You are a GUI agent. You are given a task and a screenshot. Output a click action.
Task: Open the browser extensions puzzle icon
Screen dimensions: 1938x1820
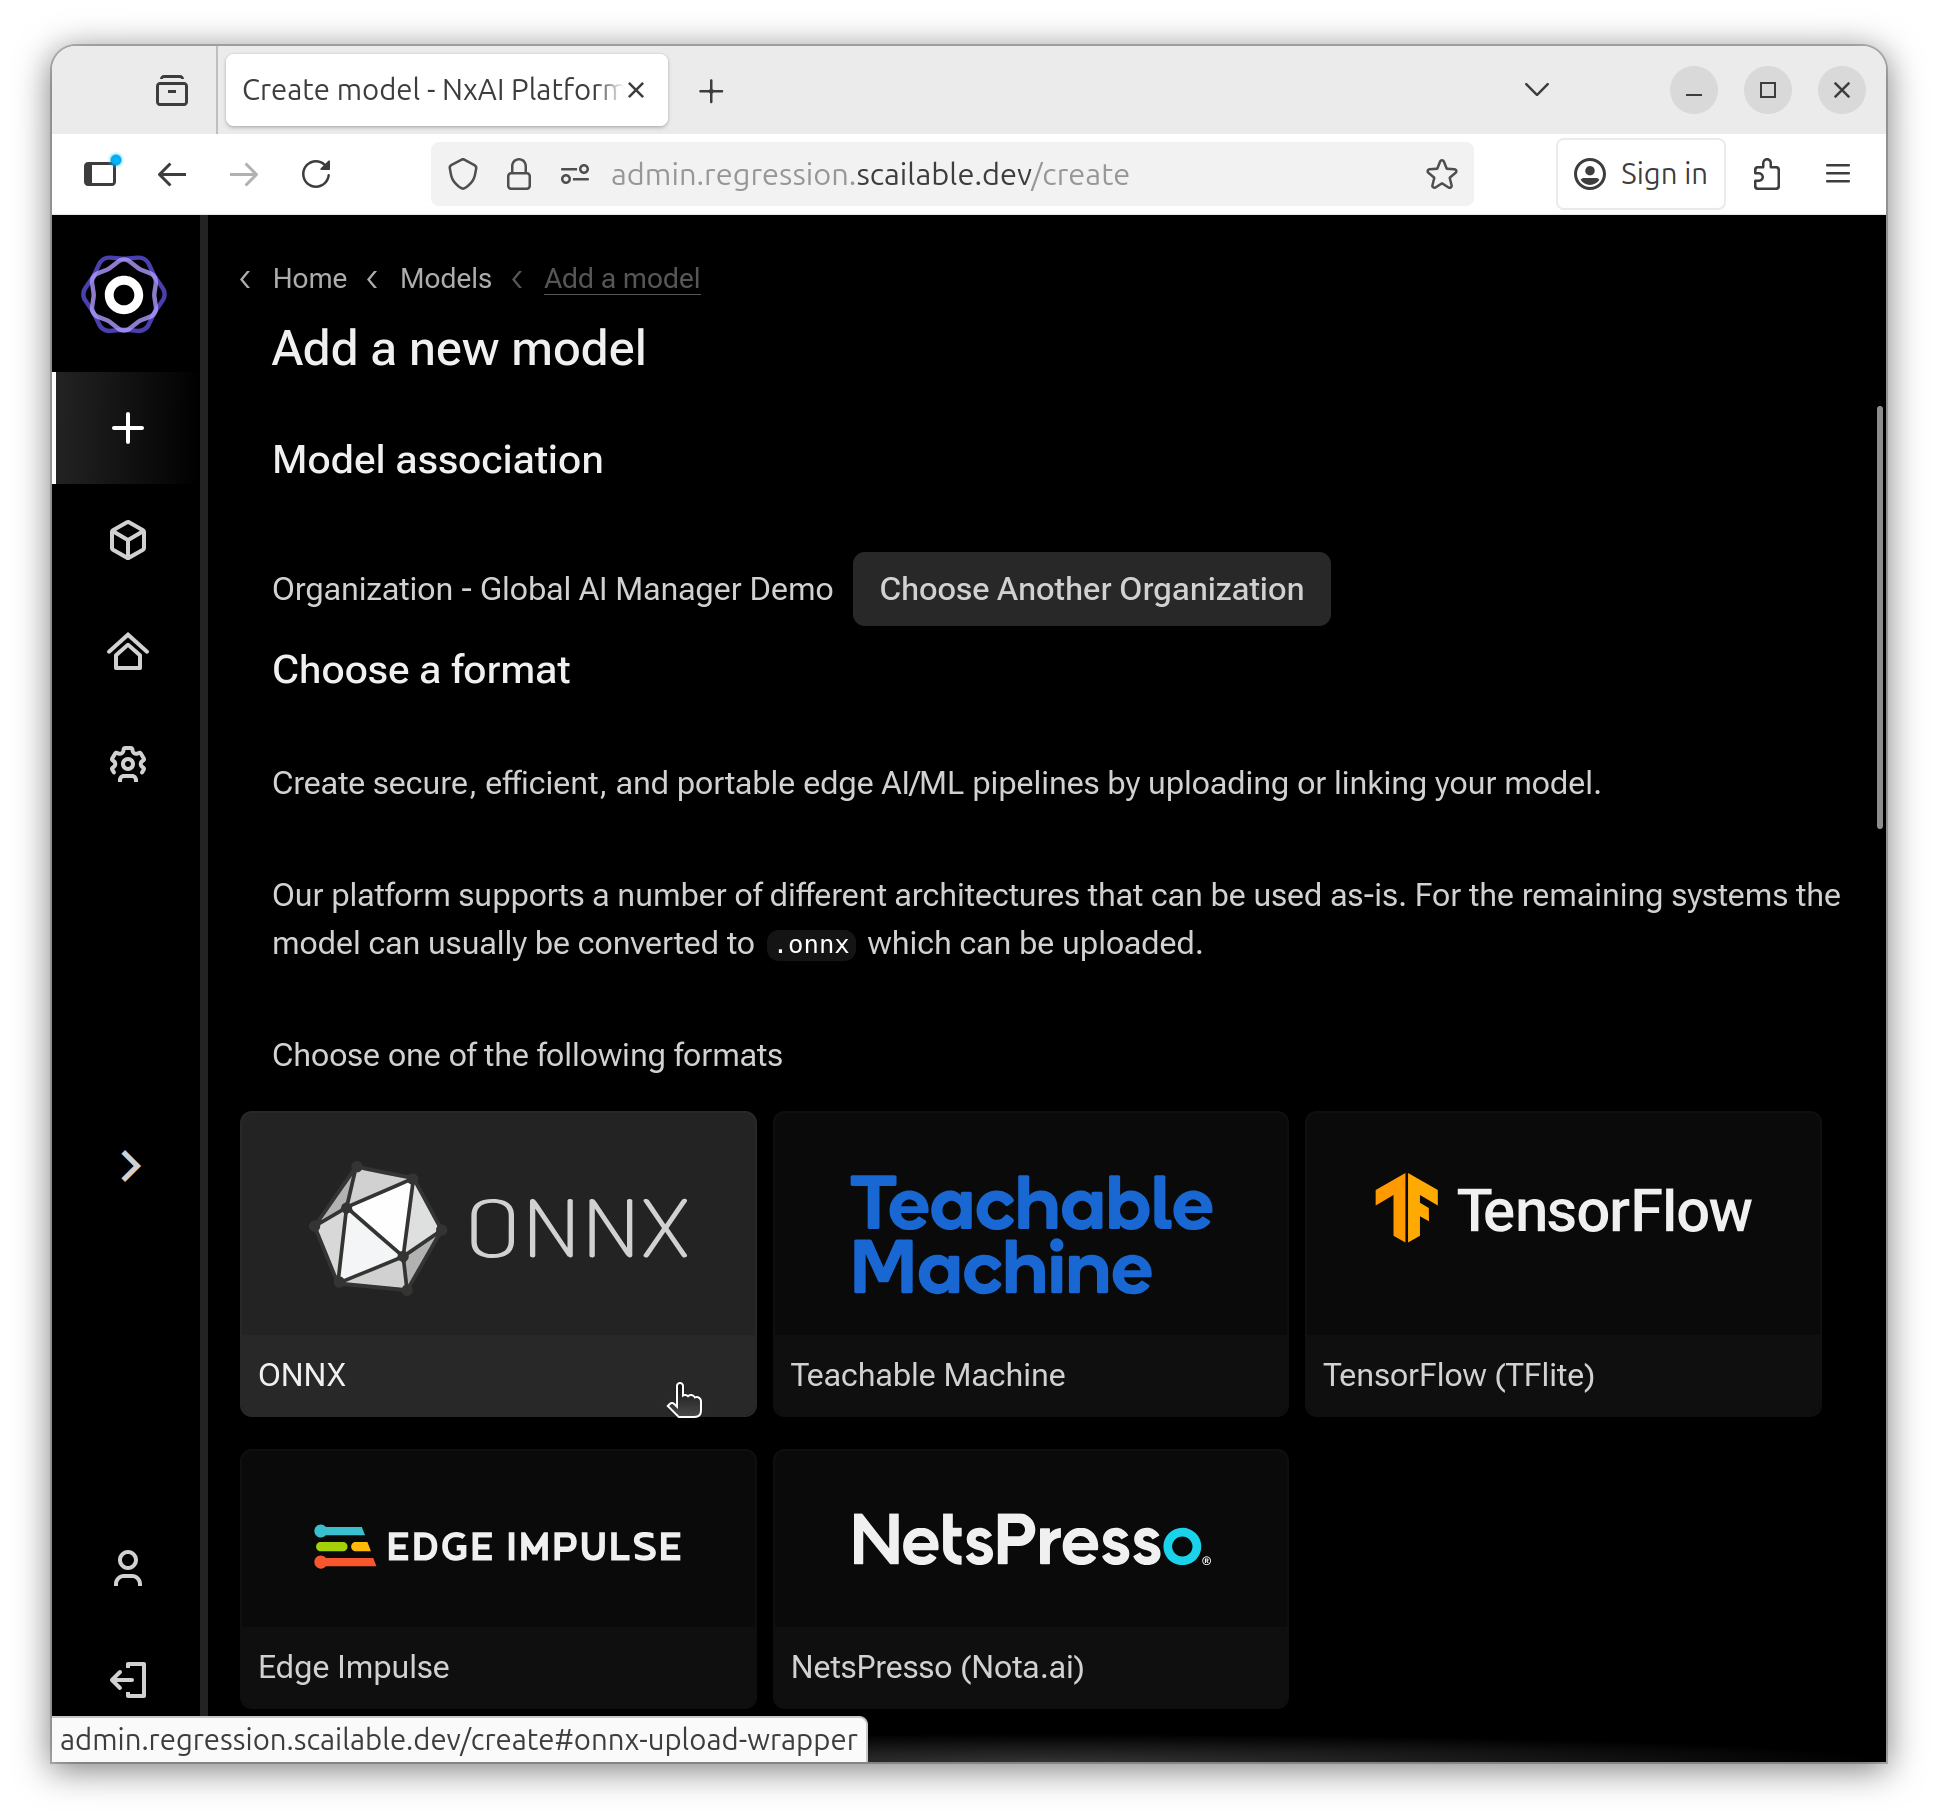pos(1767,174)
